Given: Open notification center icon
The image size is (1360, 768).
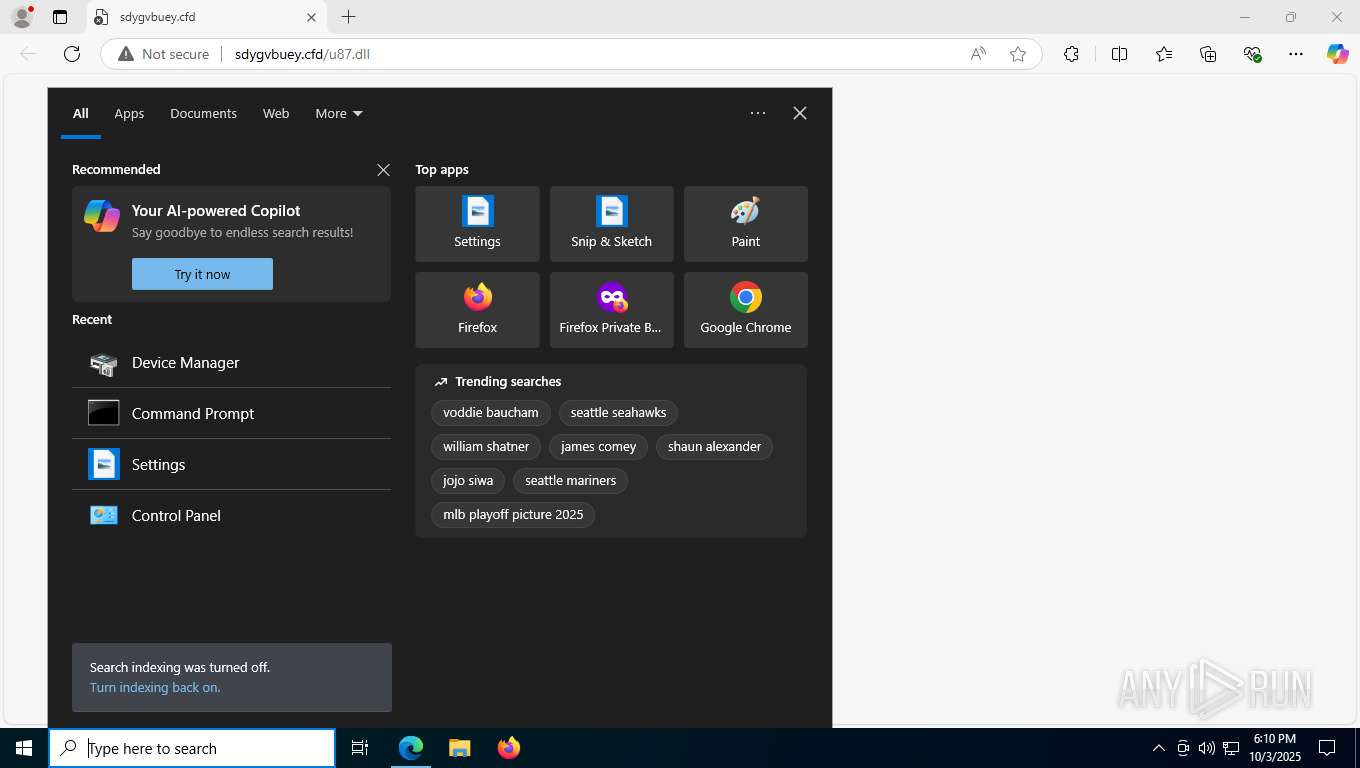Looking at the screenshot, I should coord(1327,748).
